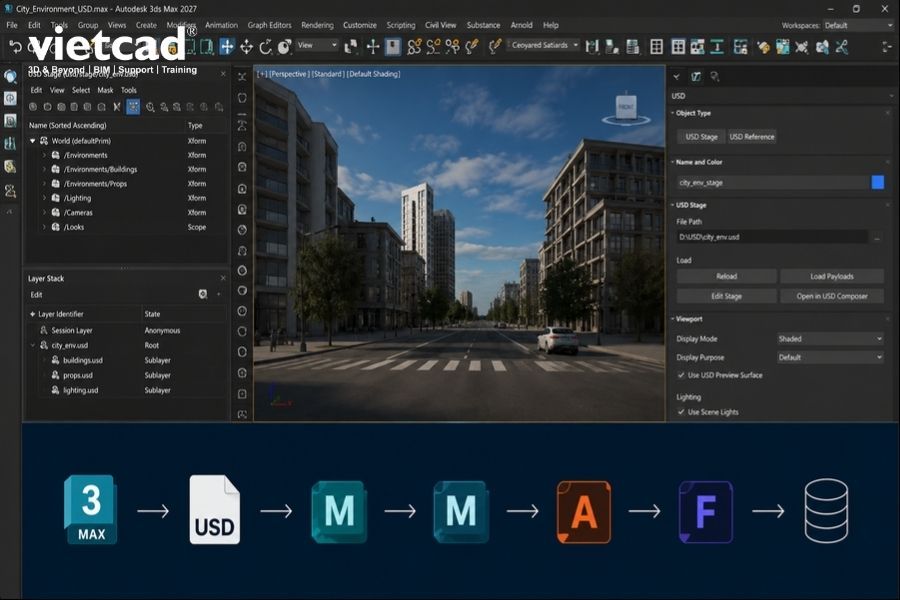Screen dimensions: 900x600
Task: Toggle Percent Snap in main toolbar
Action: [x=452, y=47]
